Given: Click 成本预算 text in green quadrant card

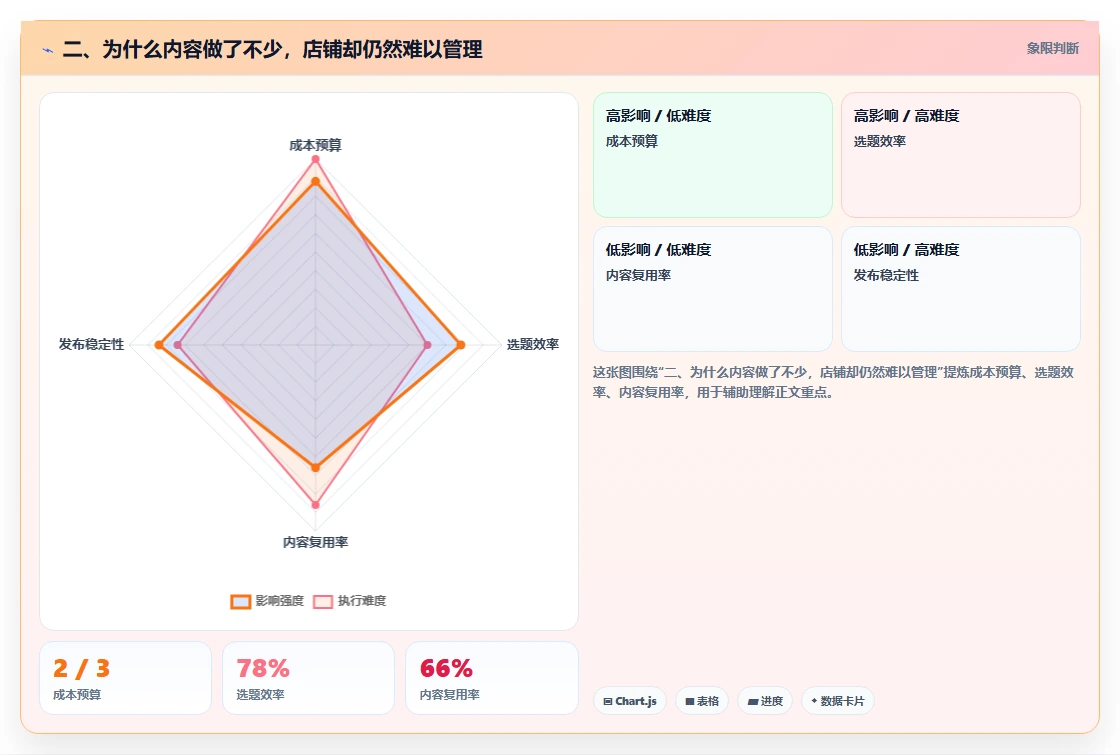Looking at the screenshot, I should tap(631, 141).
